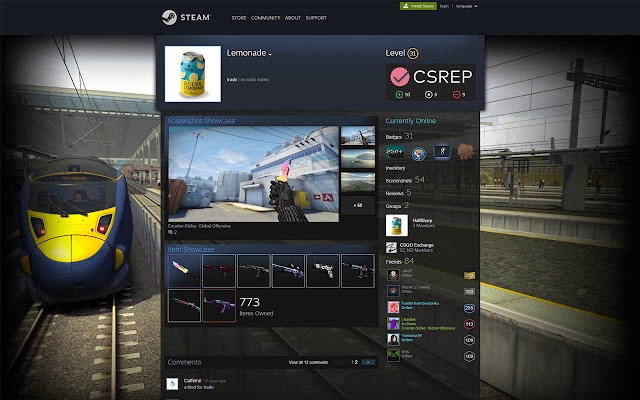
Task: Open the ABOUT page
Action: point(293,18)
